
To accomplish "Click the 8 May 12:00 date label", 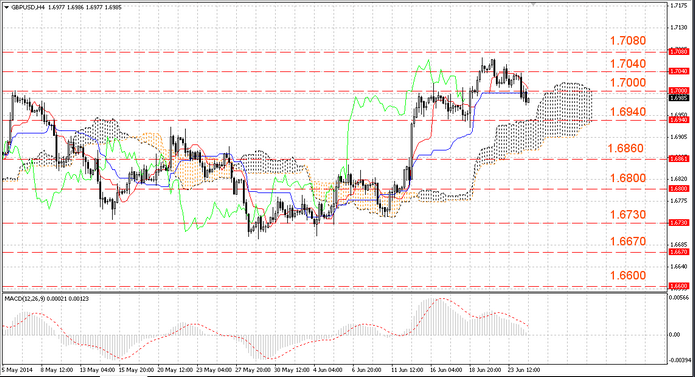I will (x=57, y=369).
